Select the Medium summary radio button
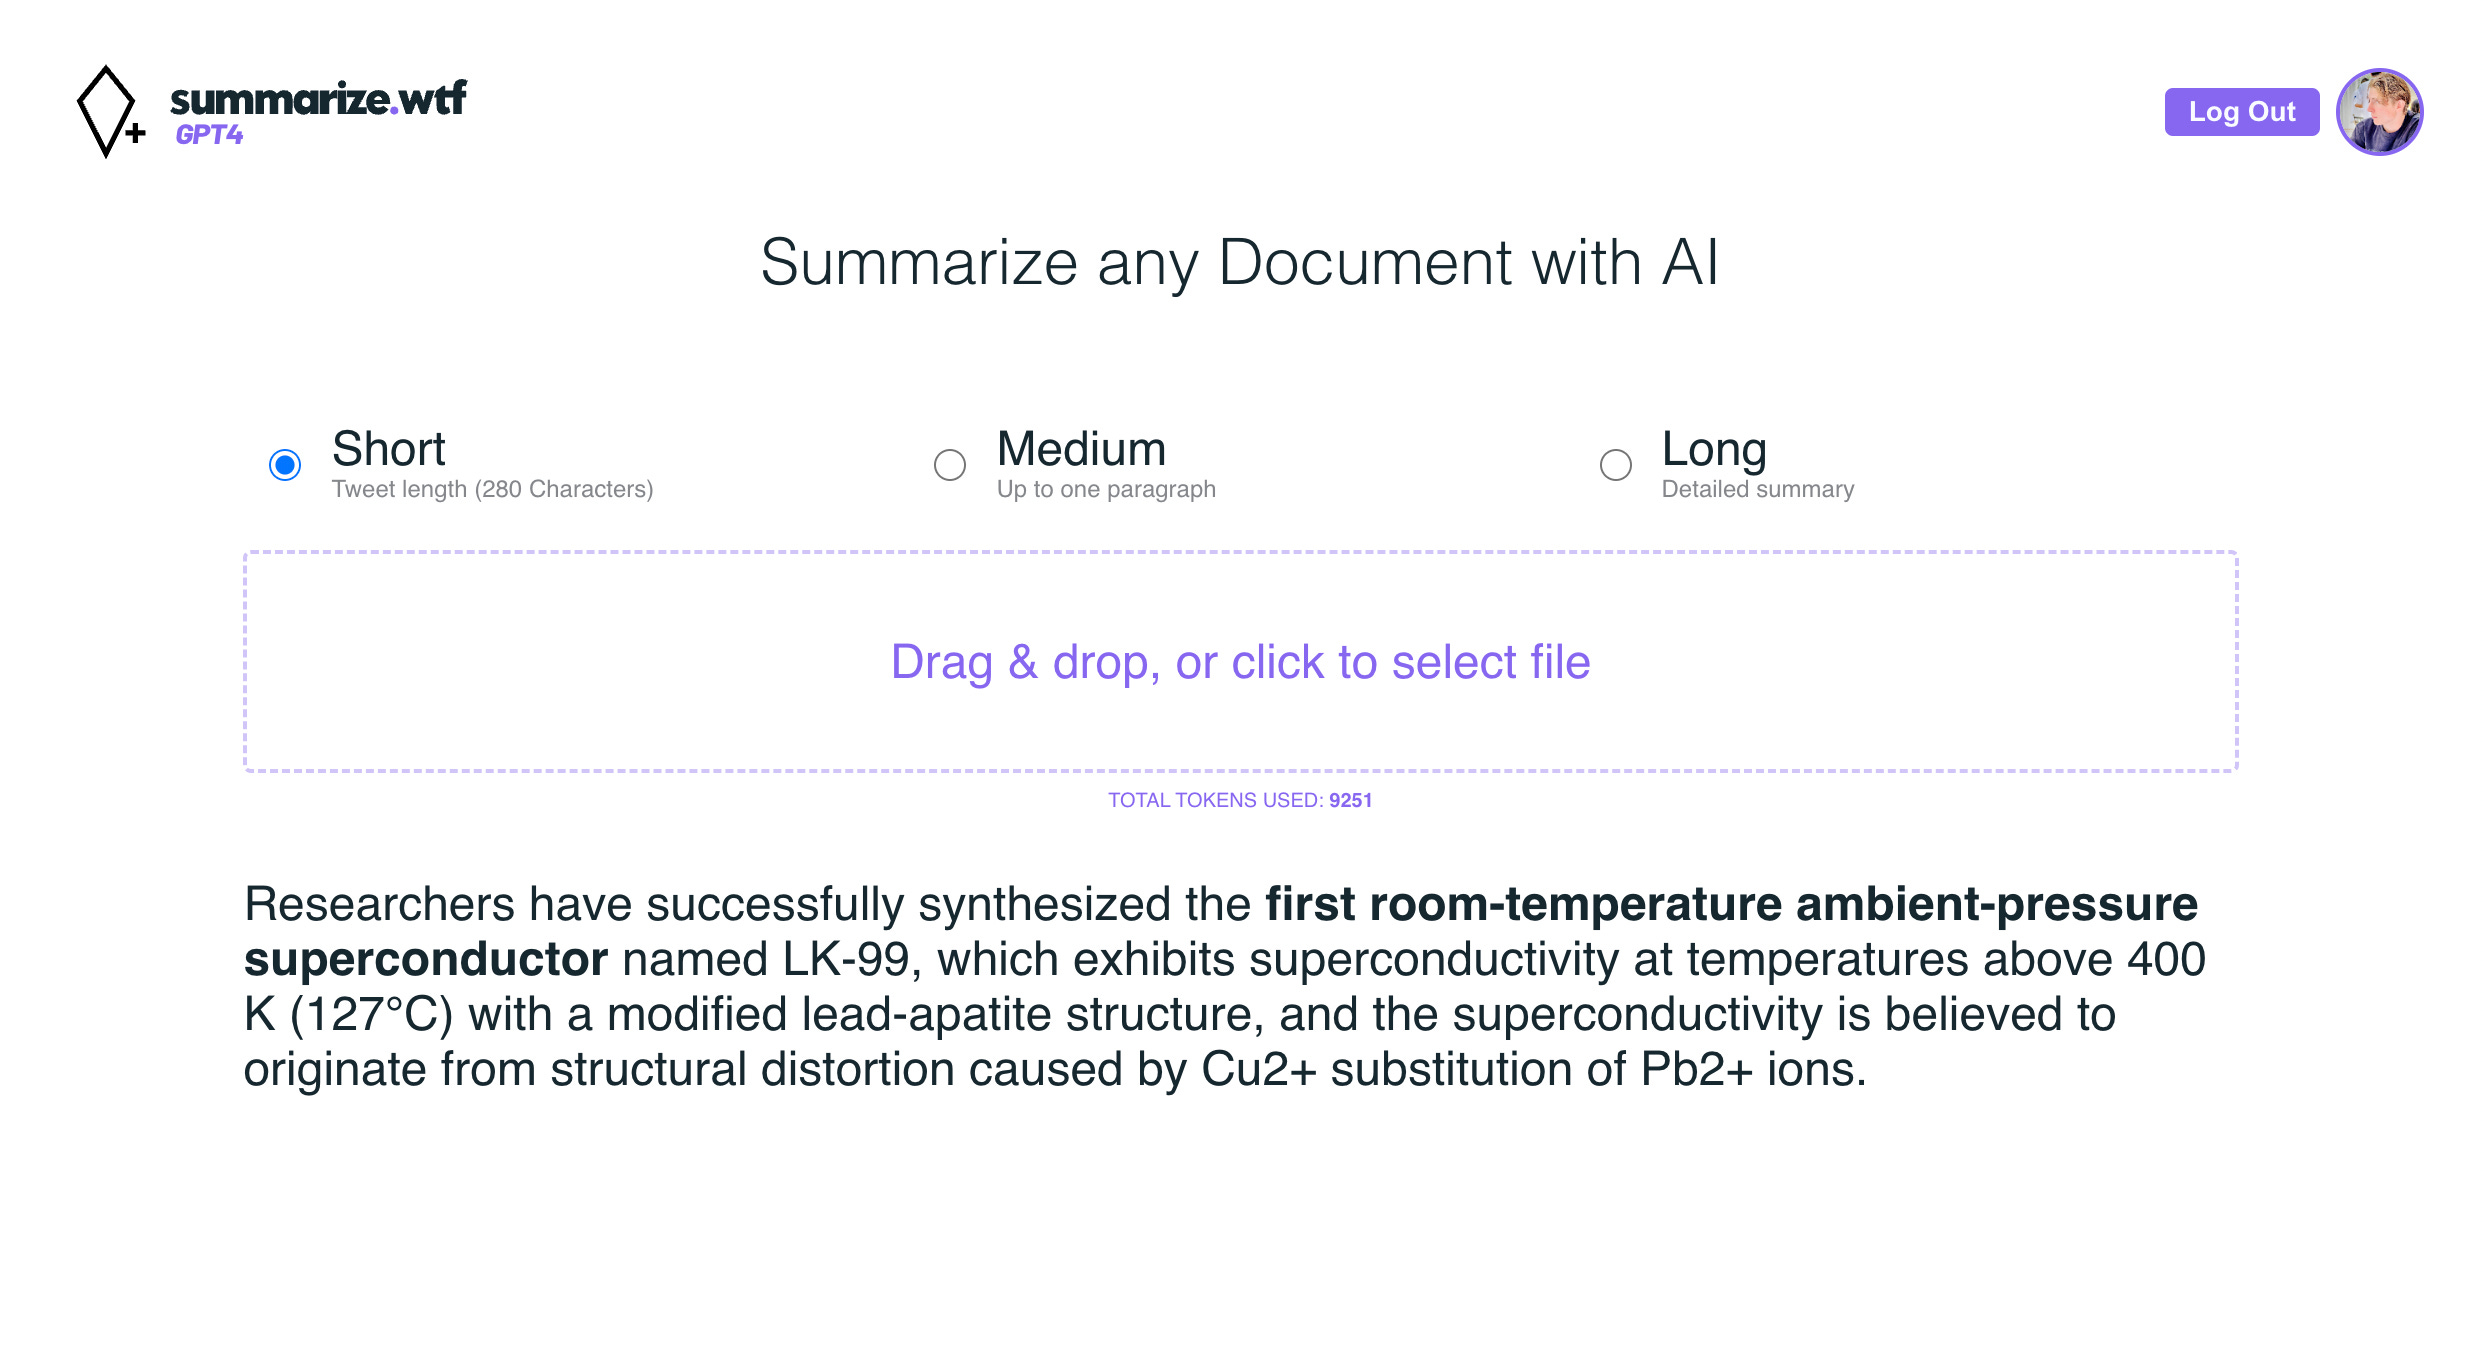The height and width of the screenshot is (1358, 2484). pyautogui.click(x=950, y=464)
